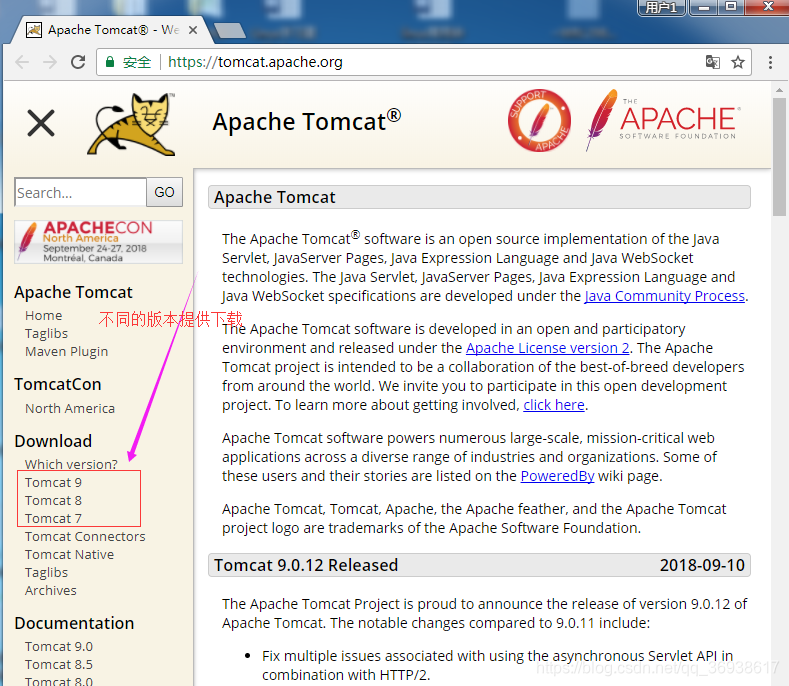Click the scrollbar up arrow
This screenshot has width=789, height=686.
pos(779,91)
